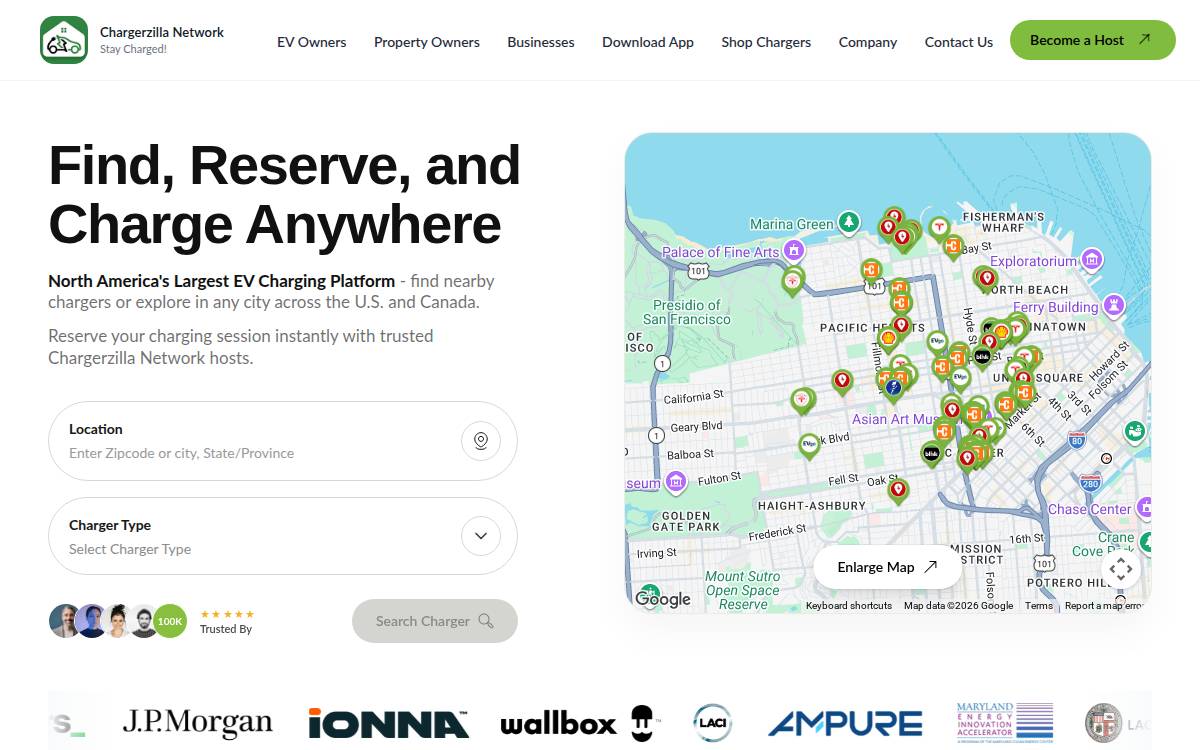Open the Company menu
1200x750 pixels.
pos(868,42)
